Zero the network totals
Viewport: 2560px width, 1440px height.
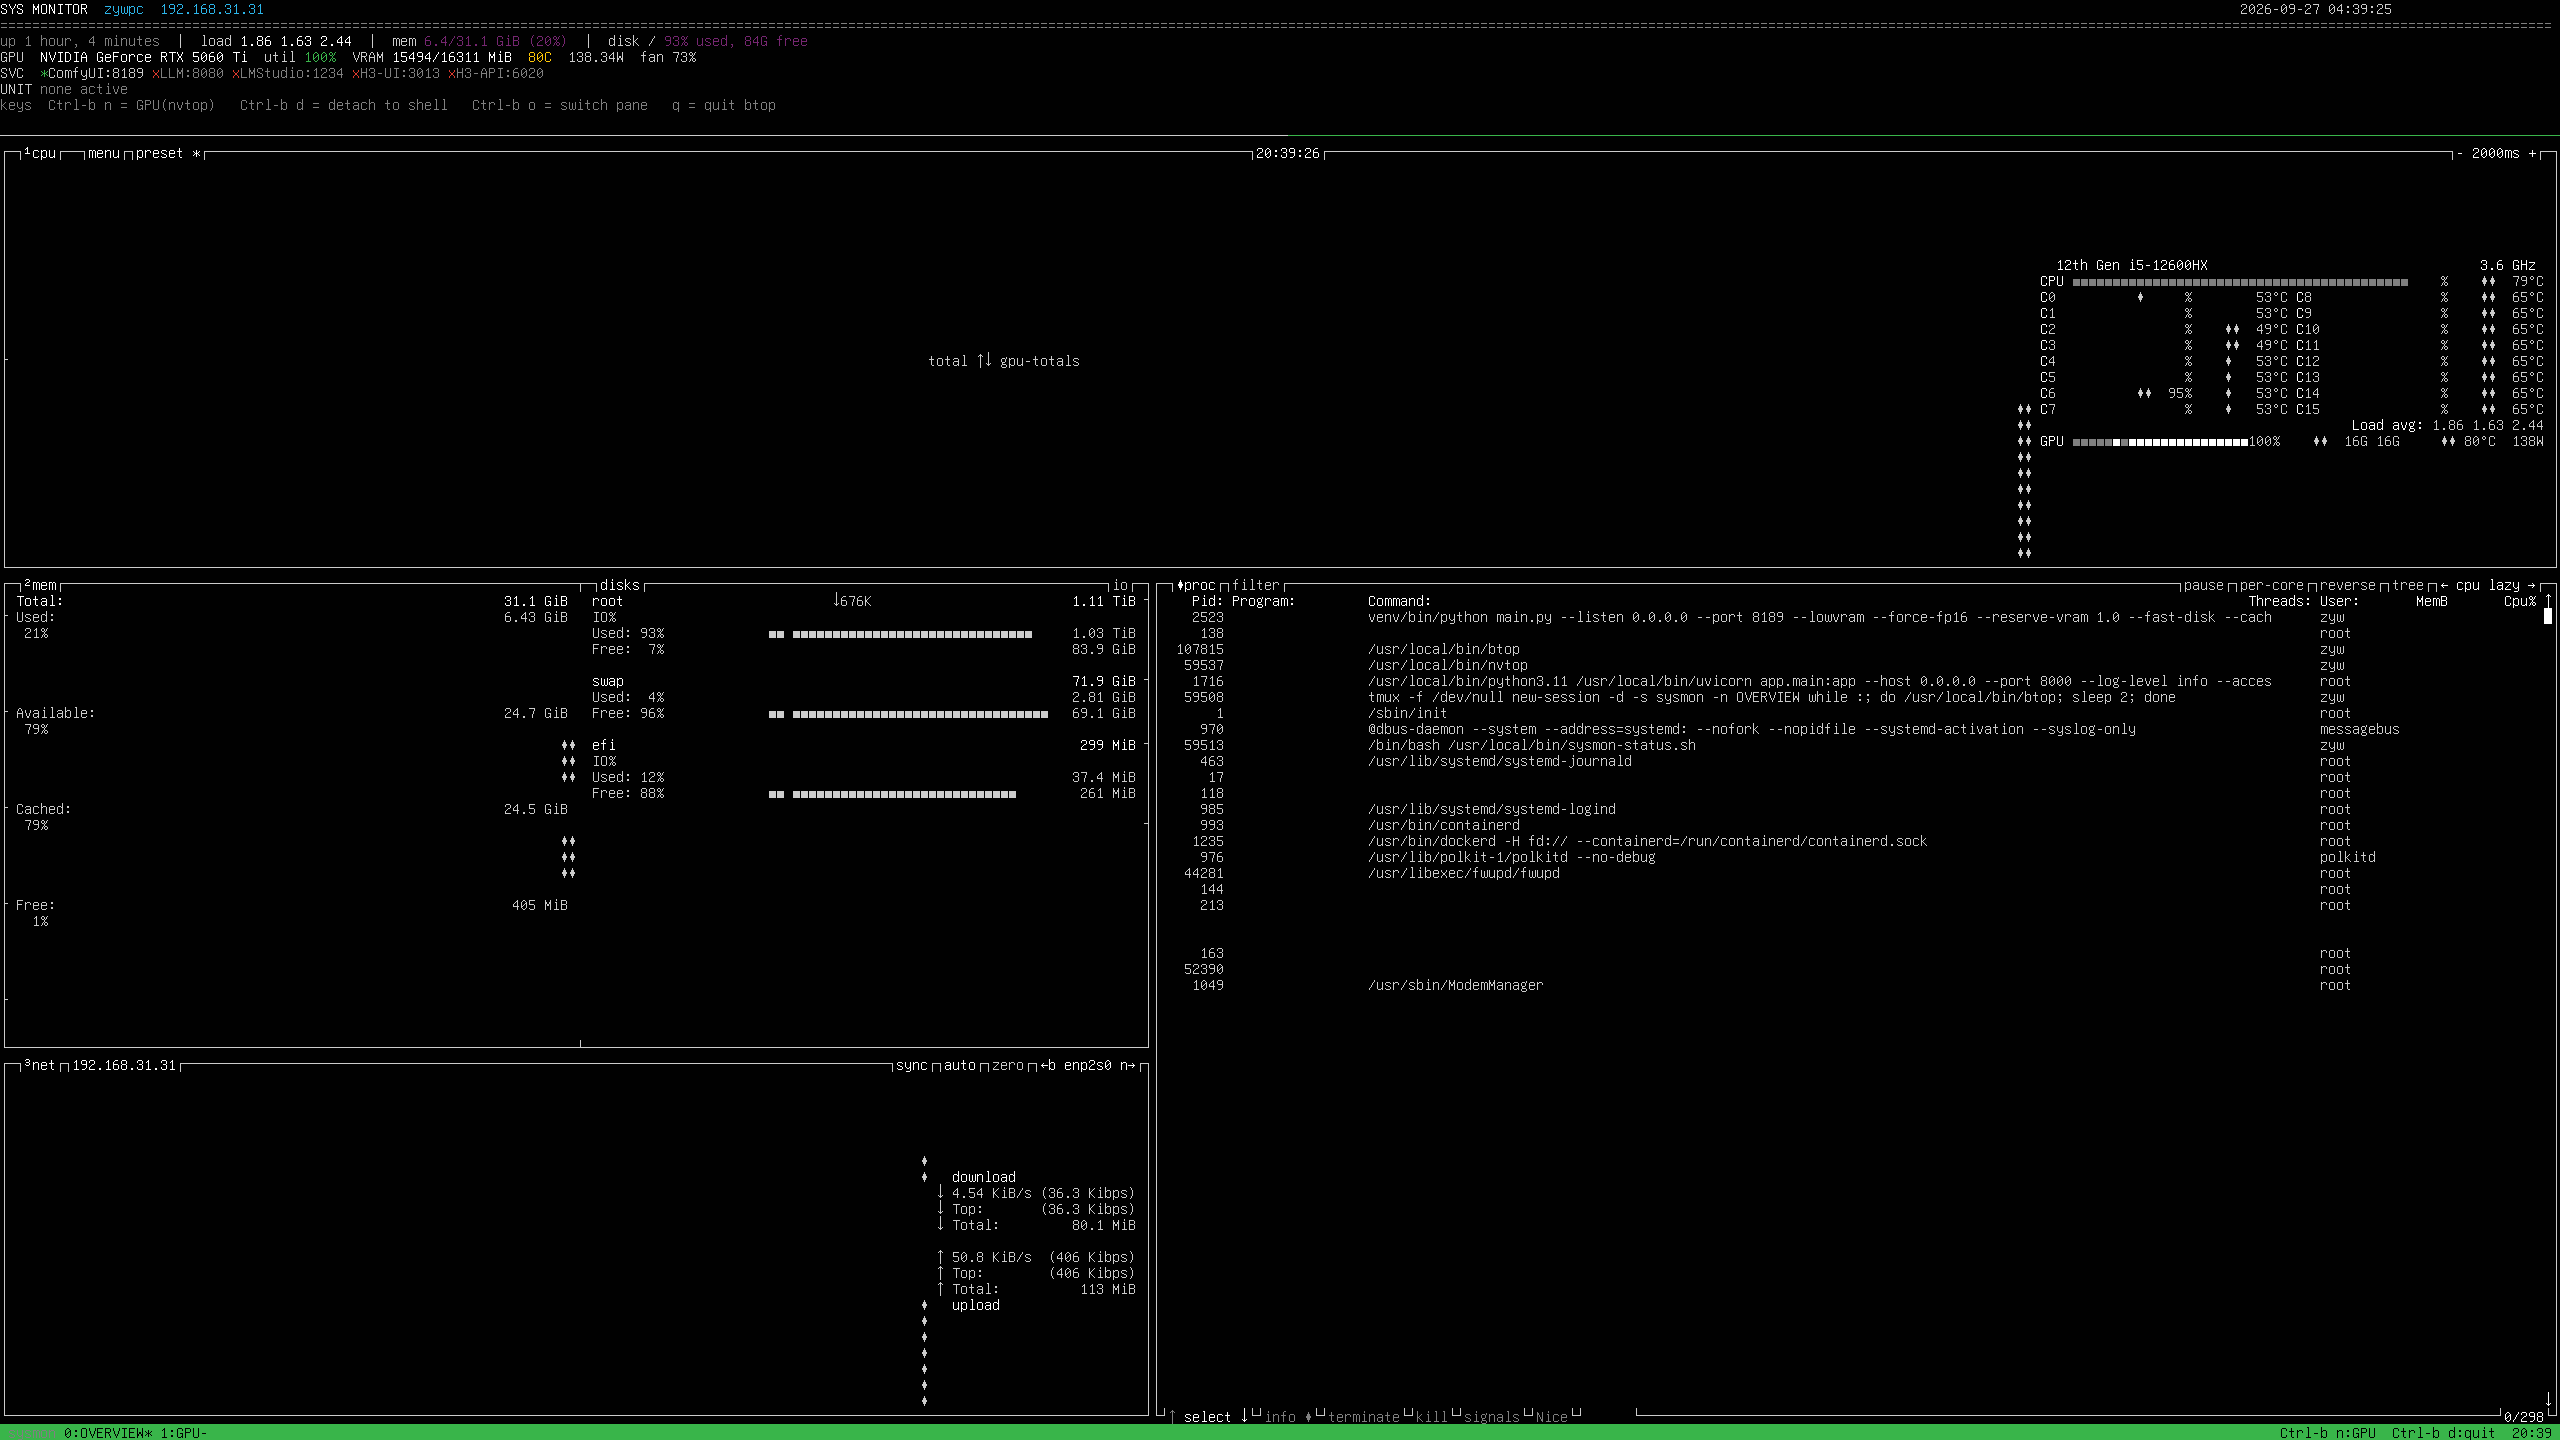tap(1008, 1065)
